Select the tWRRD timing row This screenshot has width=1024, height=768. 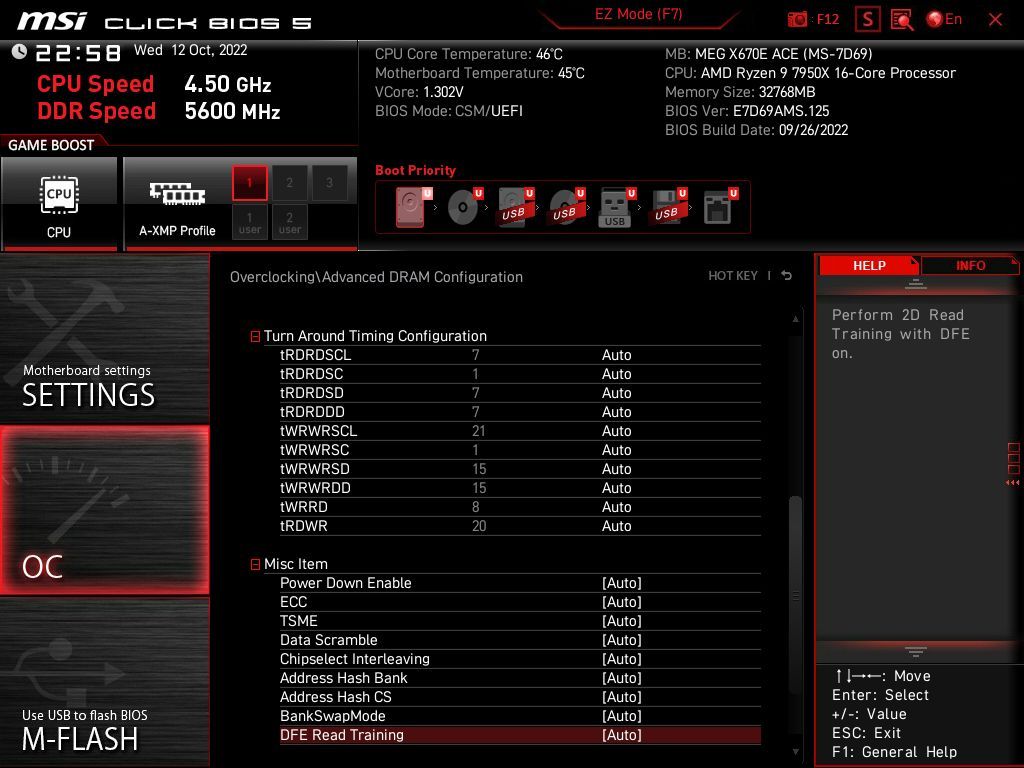coord(520,507)
